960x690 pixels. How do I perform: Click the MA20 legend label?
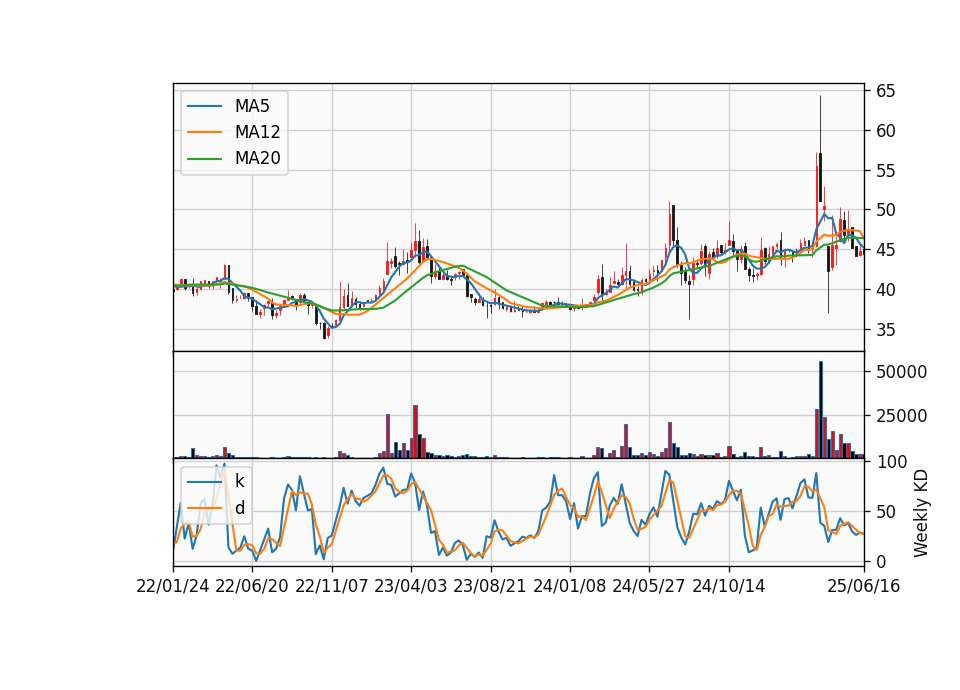(258, 158)
